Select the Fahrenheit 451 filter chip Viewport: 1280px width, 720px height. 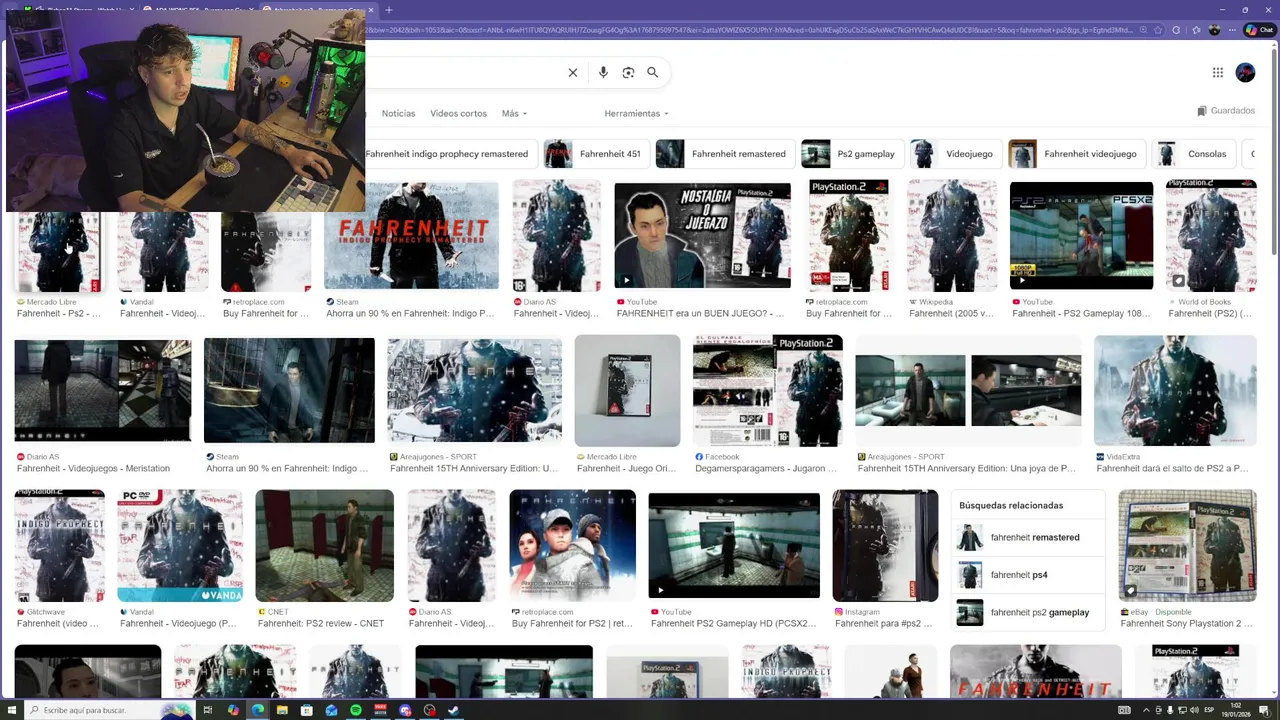tap(595, 154)
